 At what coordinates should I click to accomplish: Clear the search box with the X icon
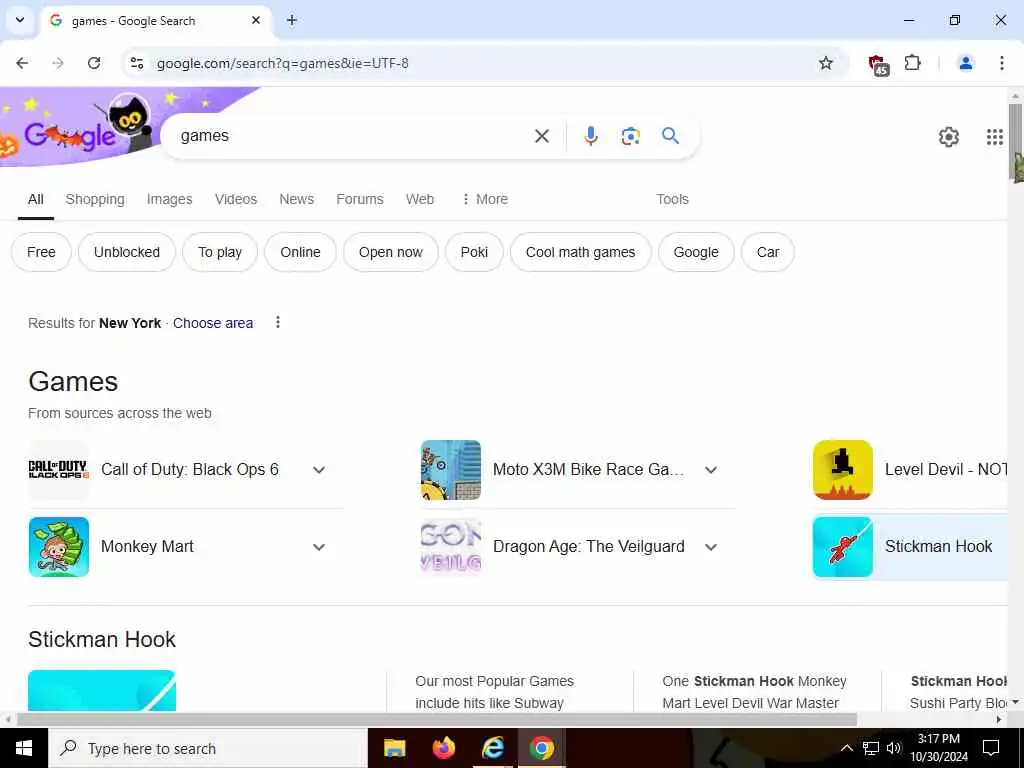coord(541,136)
